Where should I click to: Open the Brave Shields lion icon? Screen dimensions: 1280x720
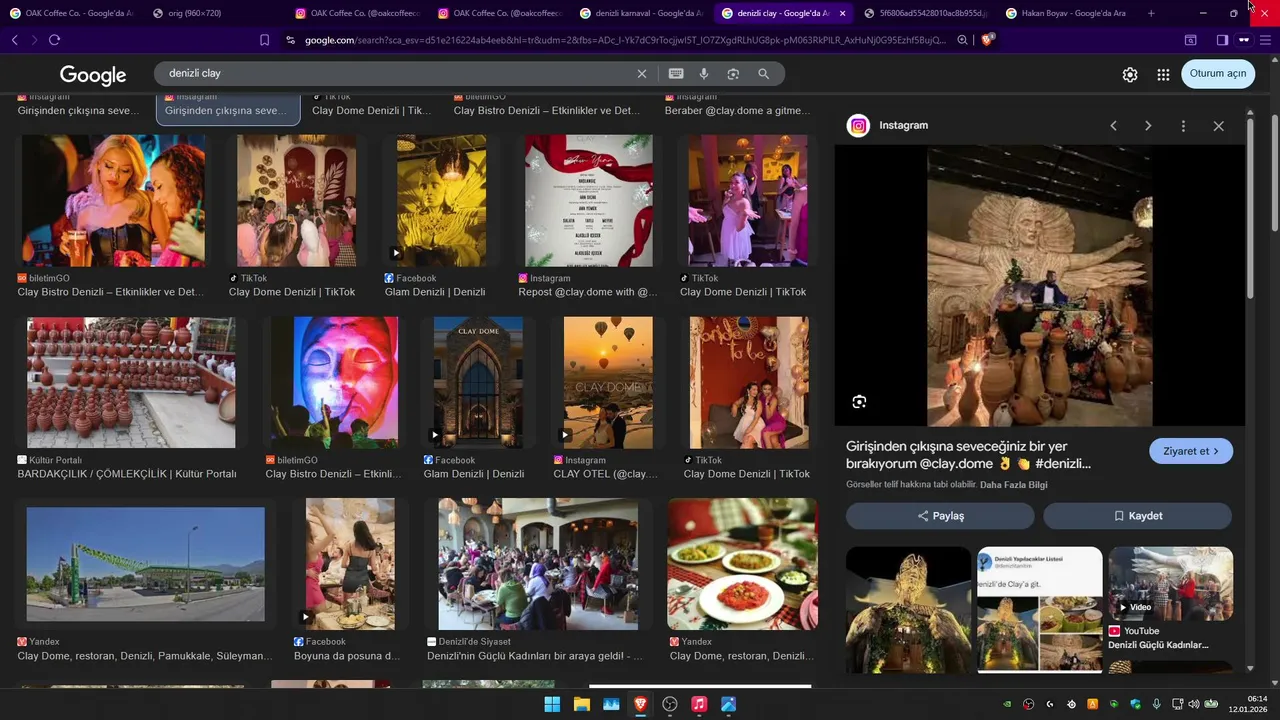pos(988,40)
